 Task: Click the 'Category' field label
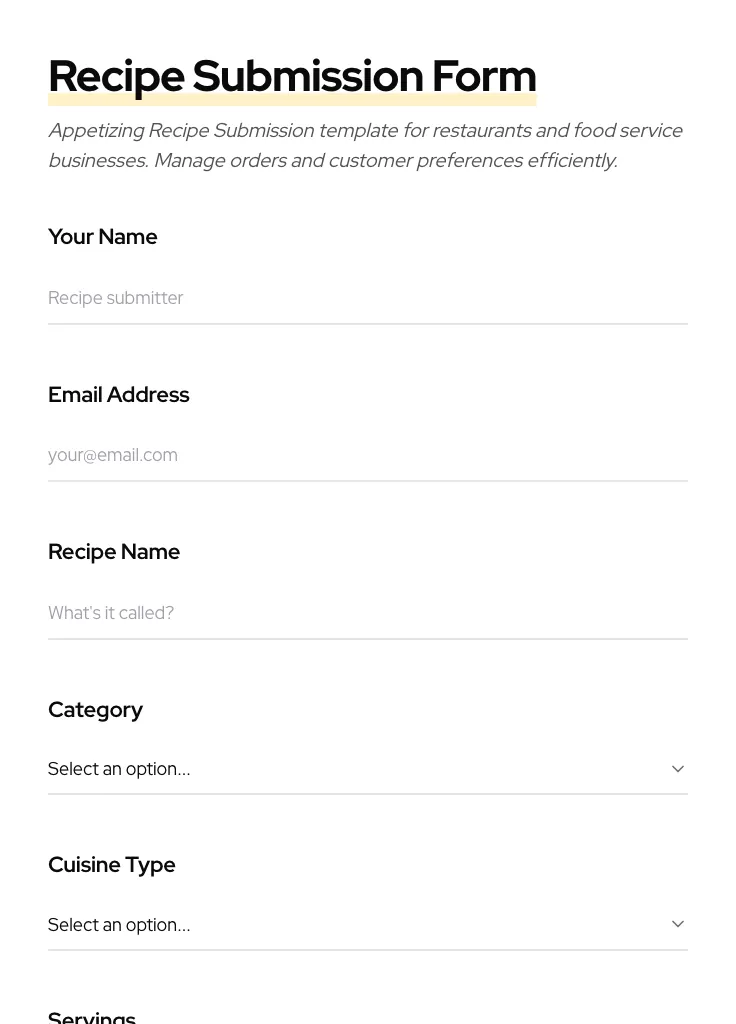95,710
